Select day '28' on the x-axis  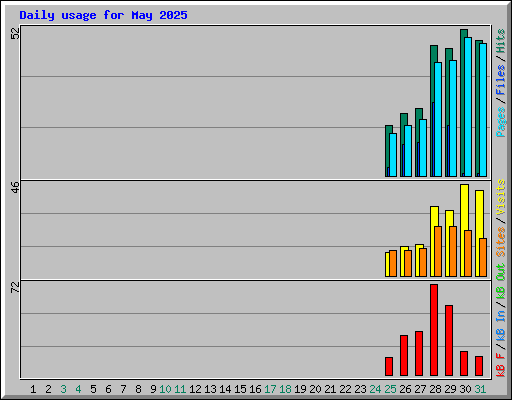pos(435,389)
